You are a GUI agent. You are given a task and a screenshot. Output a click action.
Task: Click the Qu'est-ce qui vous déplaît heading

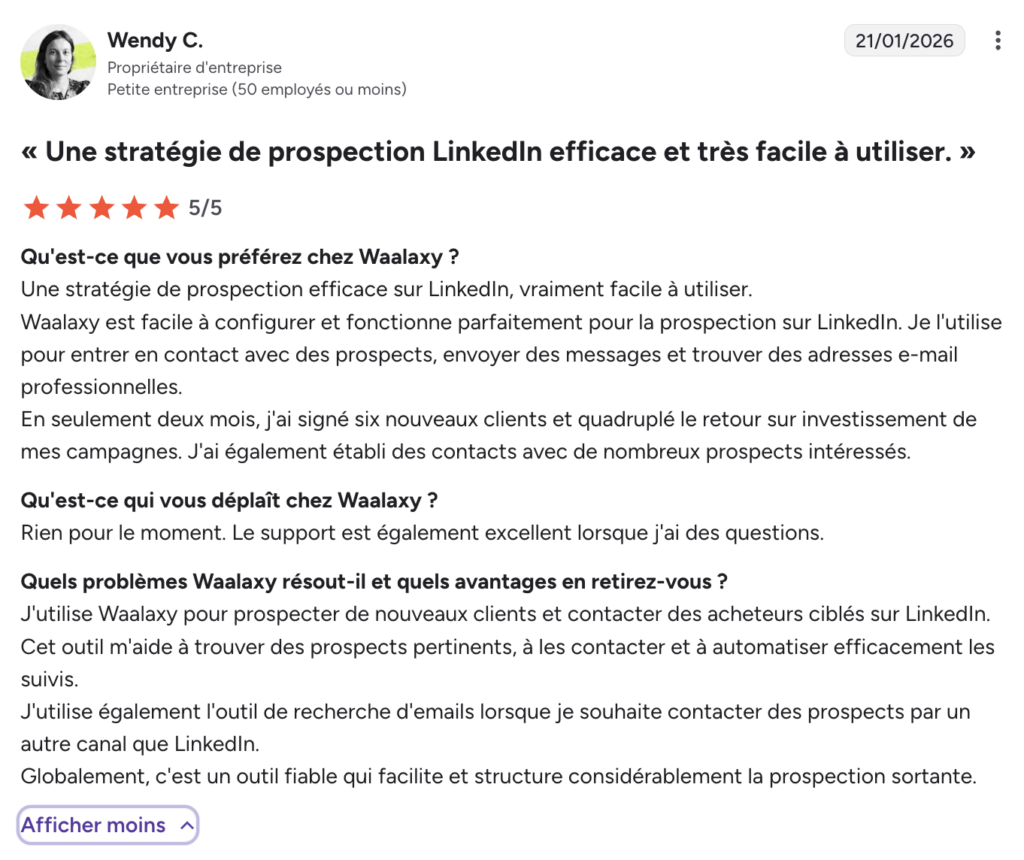(x=230, y=498)
